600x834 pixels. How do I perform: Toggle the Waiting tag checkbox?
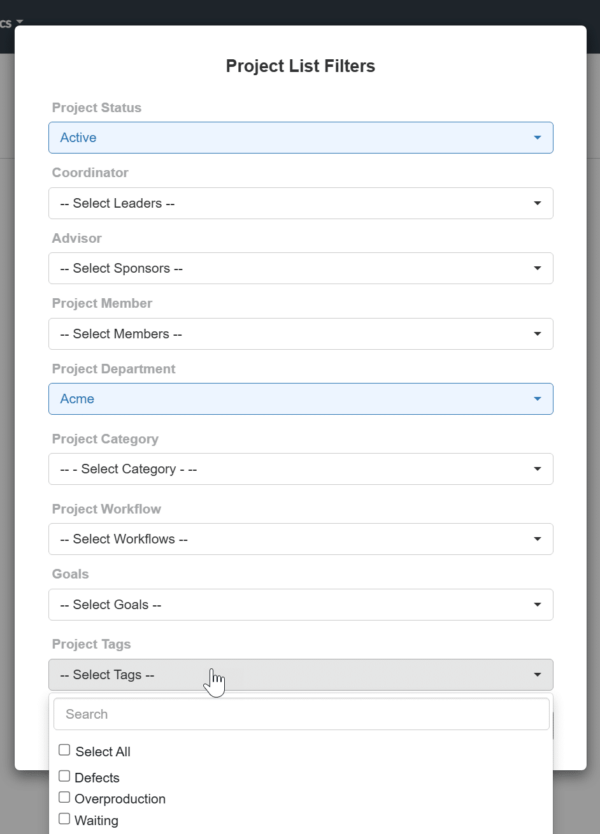(x=65, y=819)
